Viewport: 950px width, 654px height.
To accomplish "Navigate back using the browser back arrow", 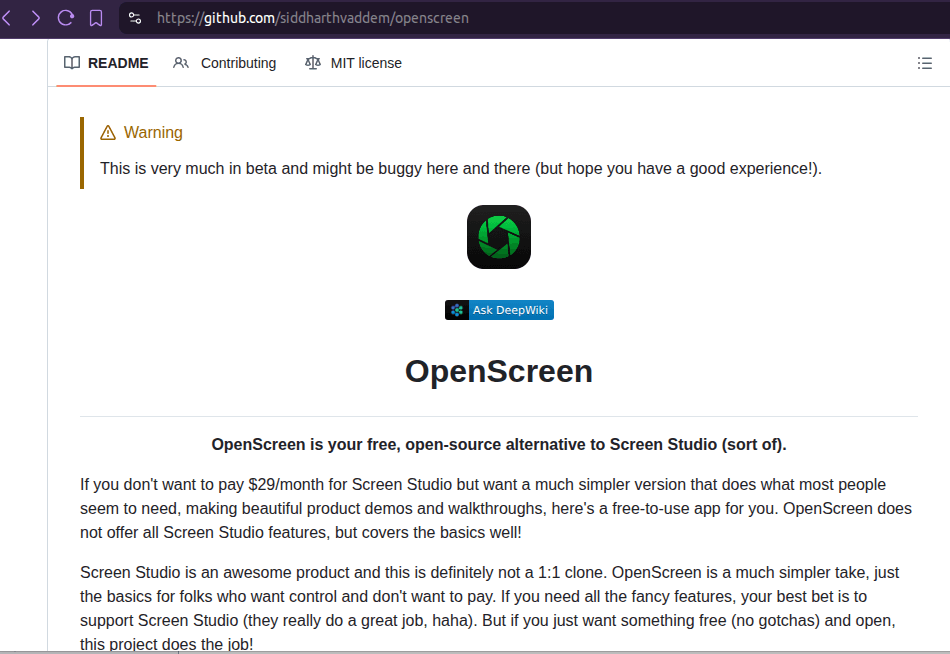I will point(8,17).
